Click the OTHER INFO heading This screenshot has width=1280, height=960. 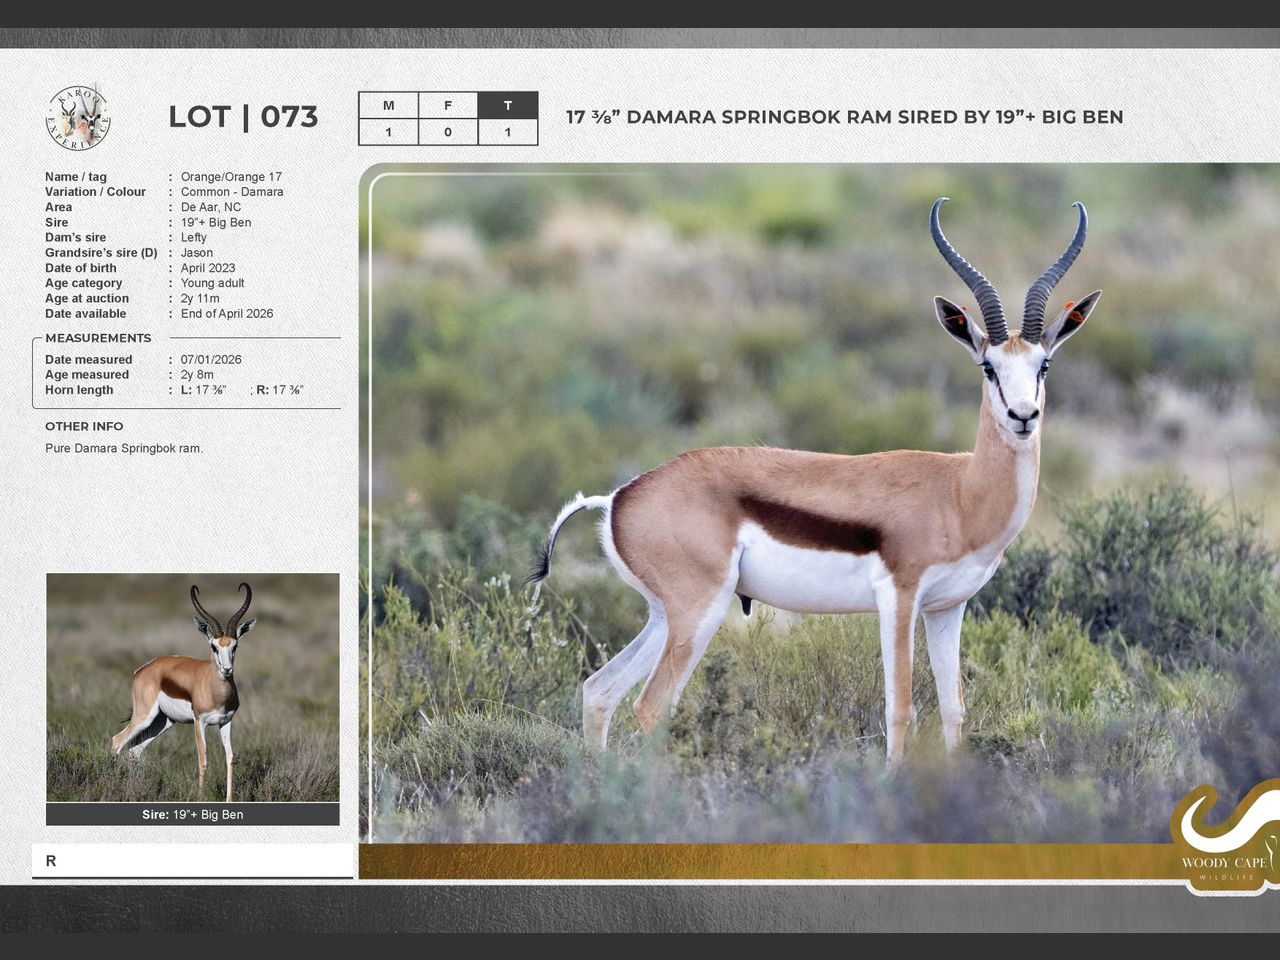[x=84, y=426]
